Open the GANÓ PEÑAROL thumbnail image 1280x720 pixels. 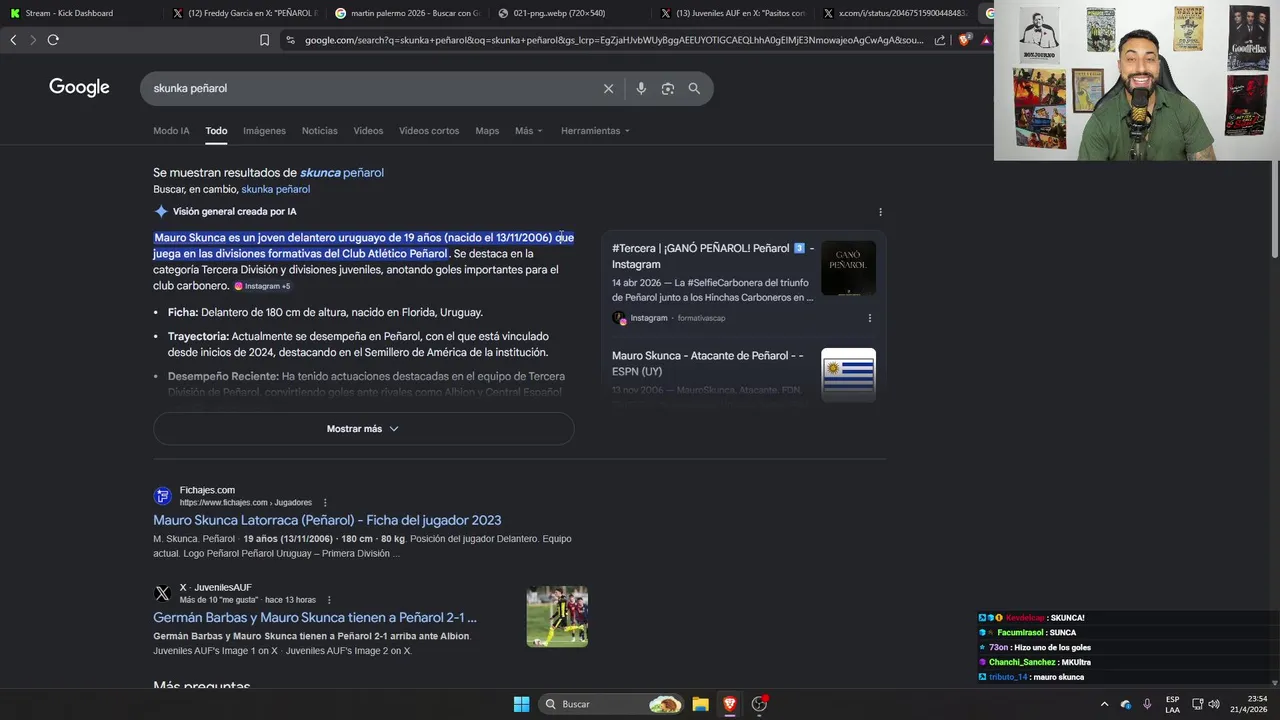click(x=848, y=268)
